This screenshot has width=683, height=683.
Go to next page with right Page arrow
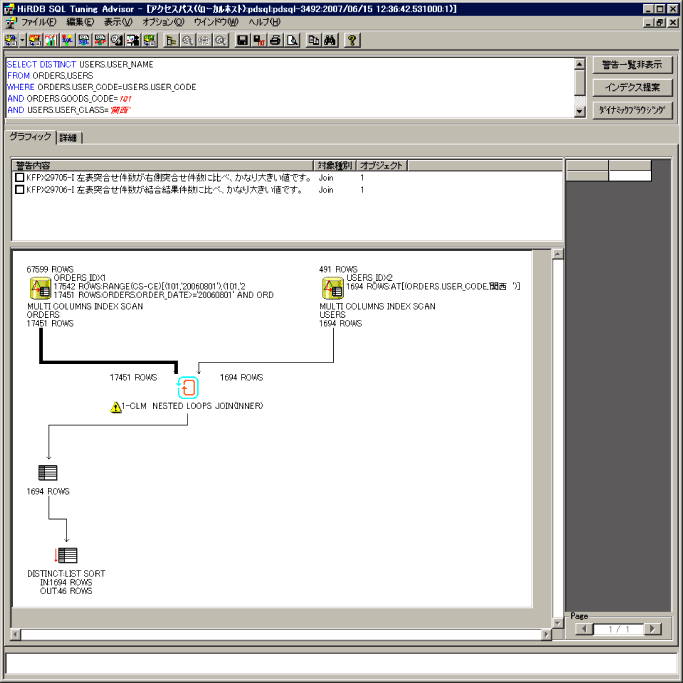[653, 629]
